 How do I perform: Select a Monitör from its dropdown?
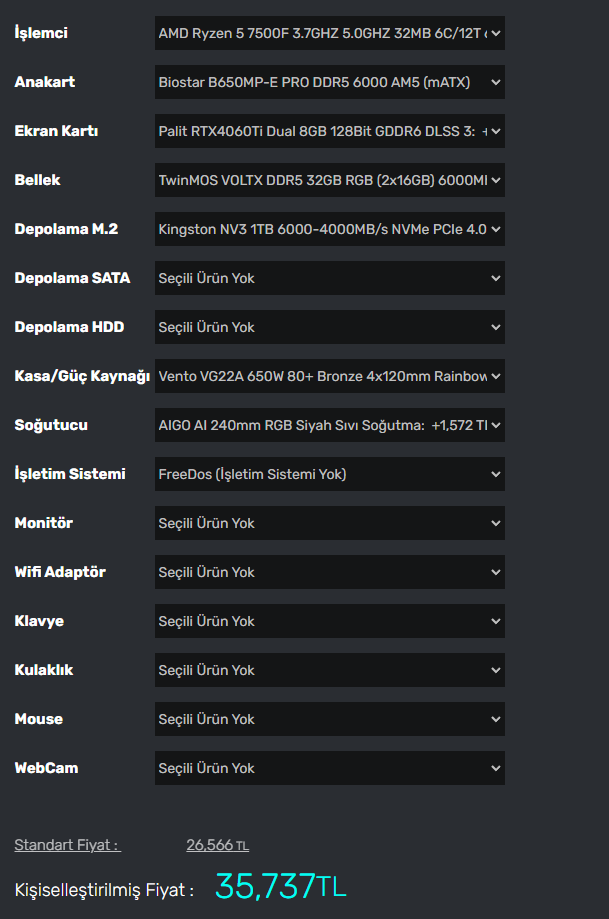tap(329, 523)
